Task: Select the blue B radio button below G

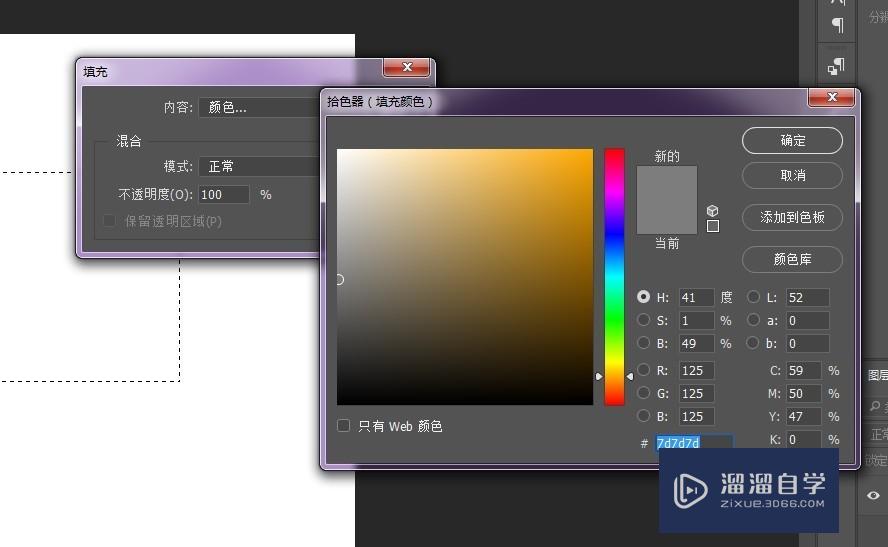Action: click(x=643, y=416)
